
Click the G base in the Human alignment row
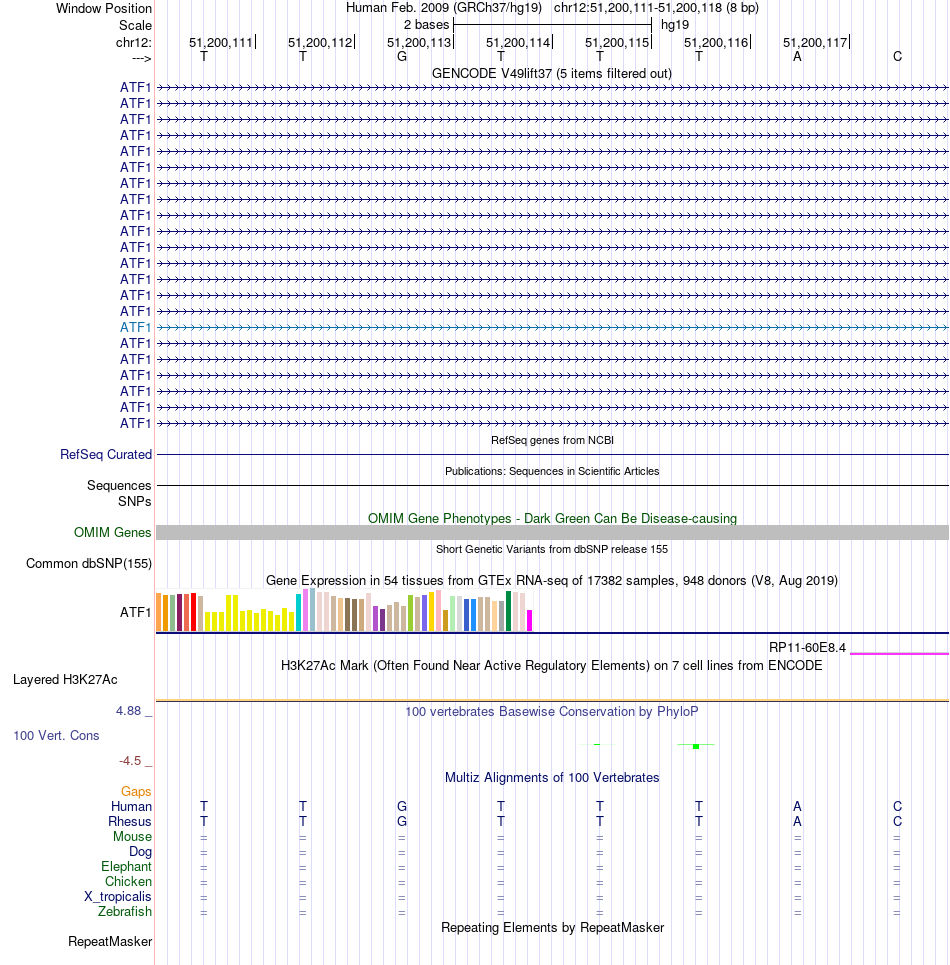402,806
